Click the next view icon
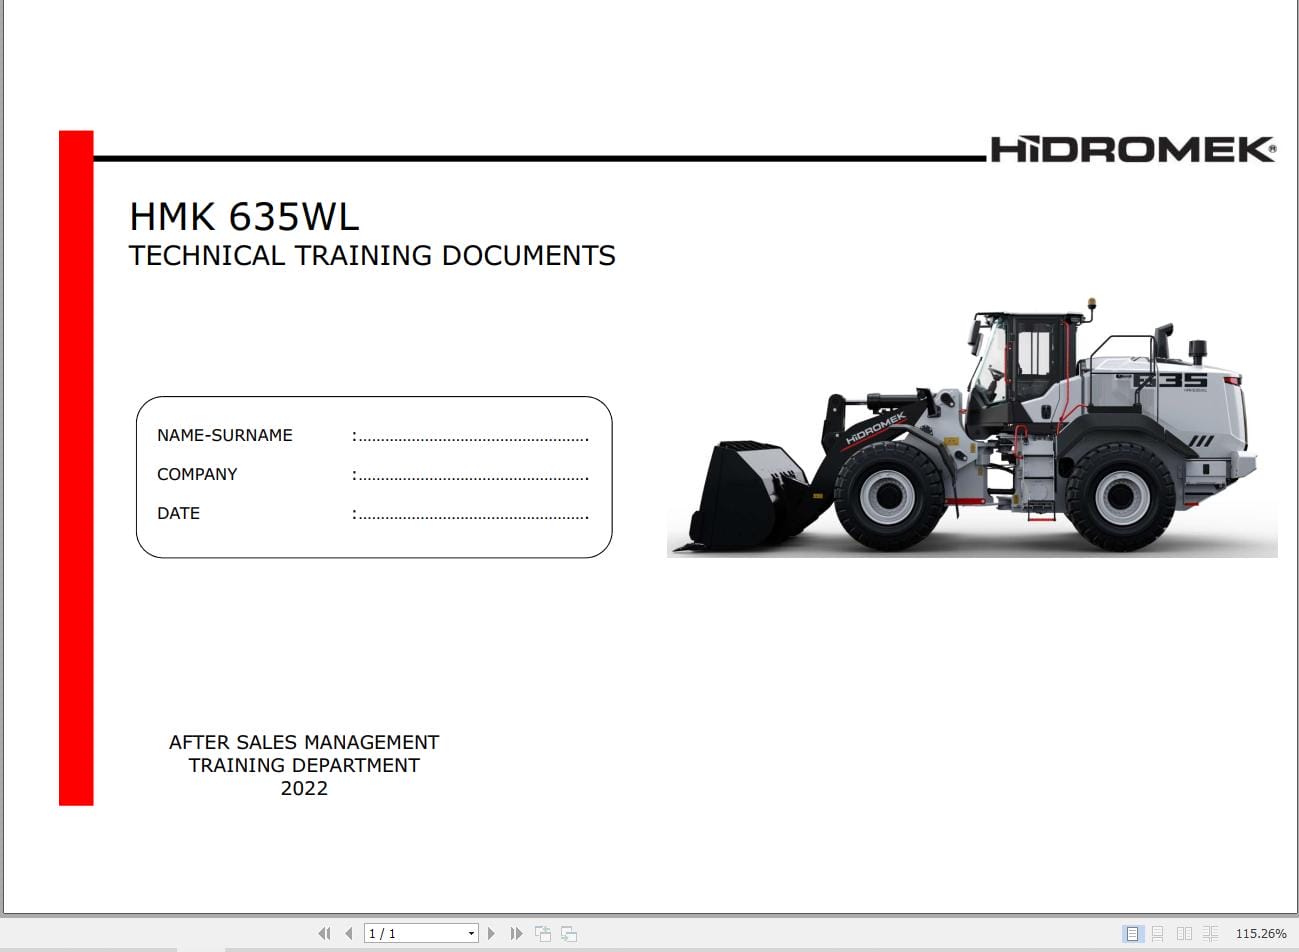 pos(569,933)
